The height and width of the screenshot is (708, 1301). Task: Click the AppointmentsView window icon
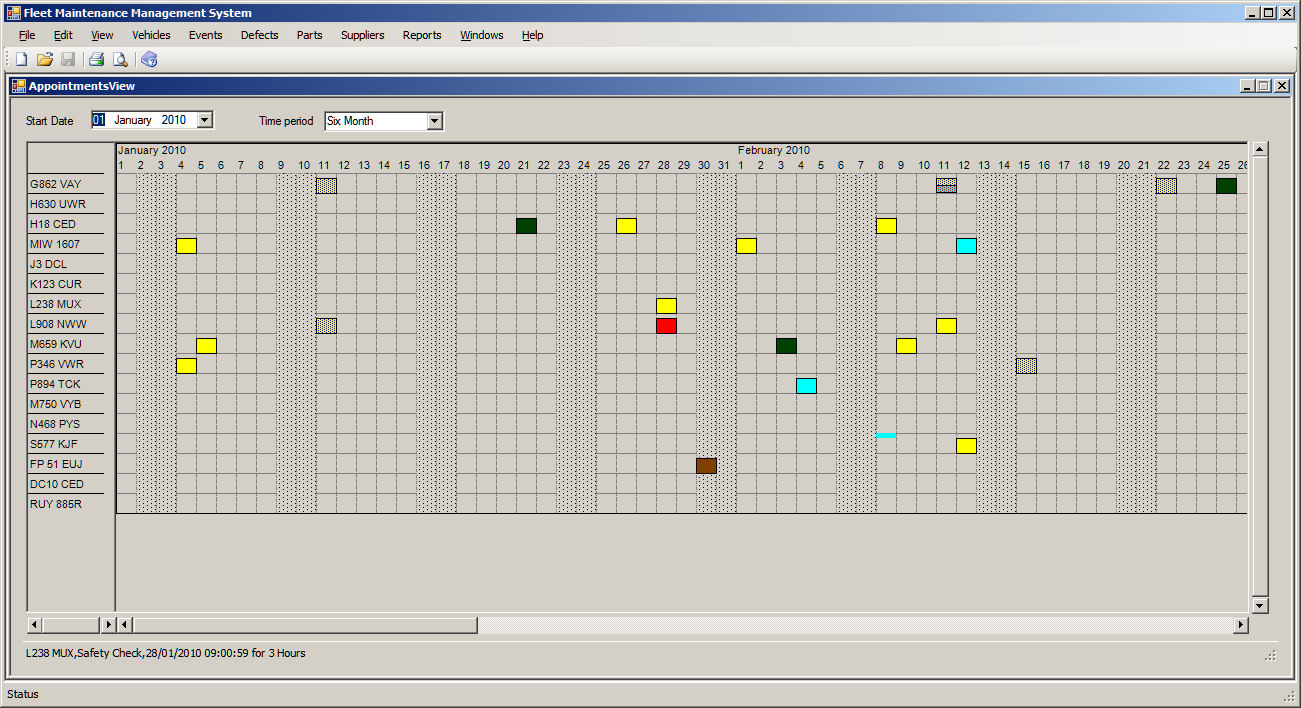19,86
